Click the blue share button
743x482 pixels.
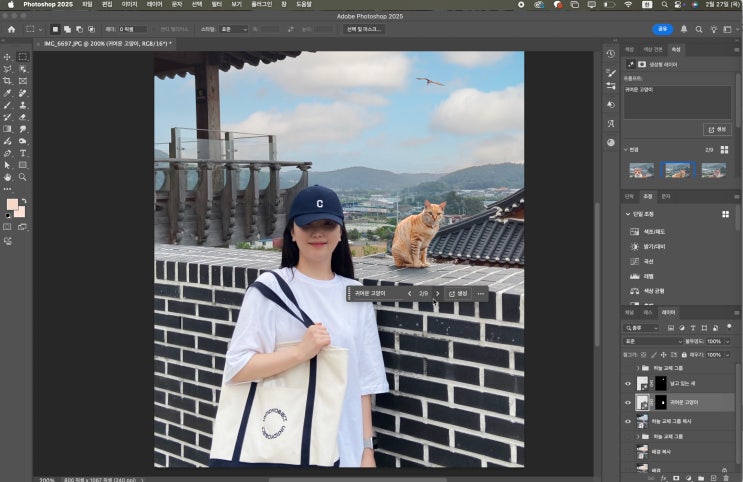(x=662, y=29)
